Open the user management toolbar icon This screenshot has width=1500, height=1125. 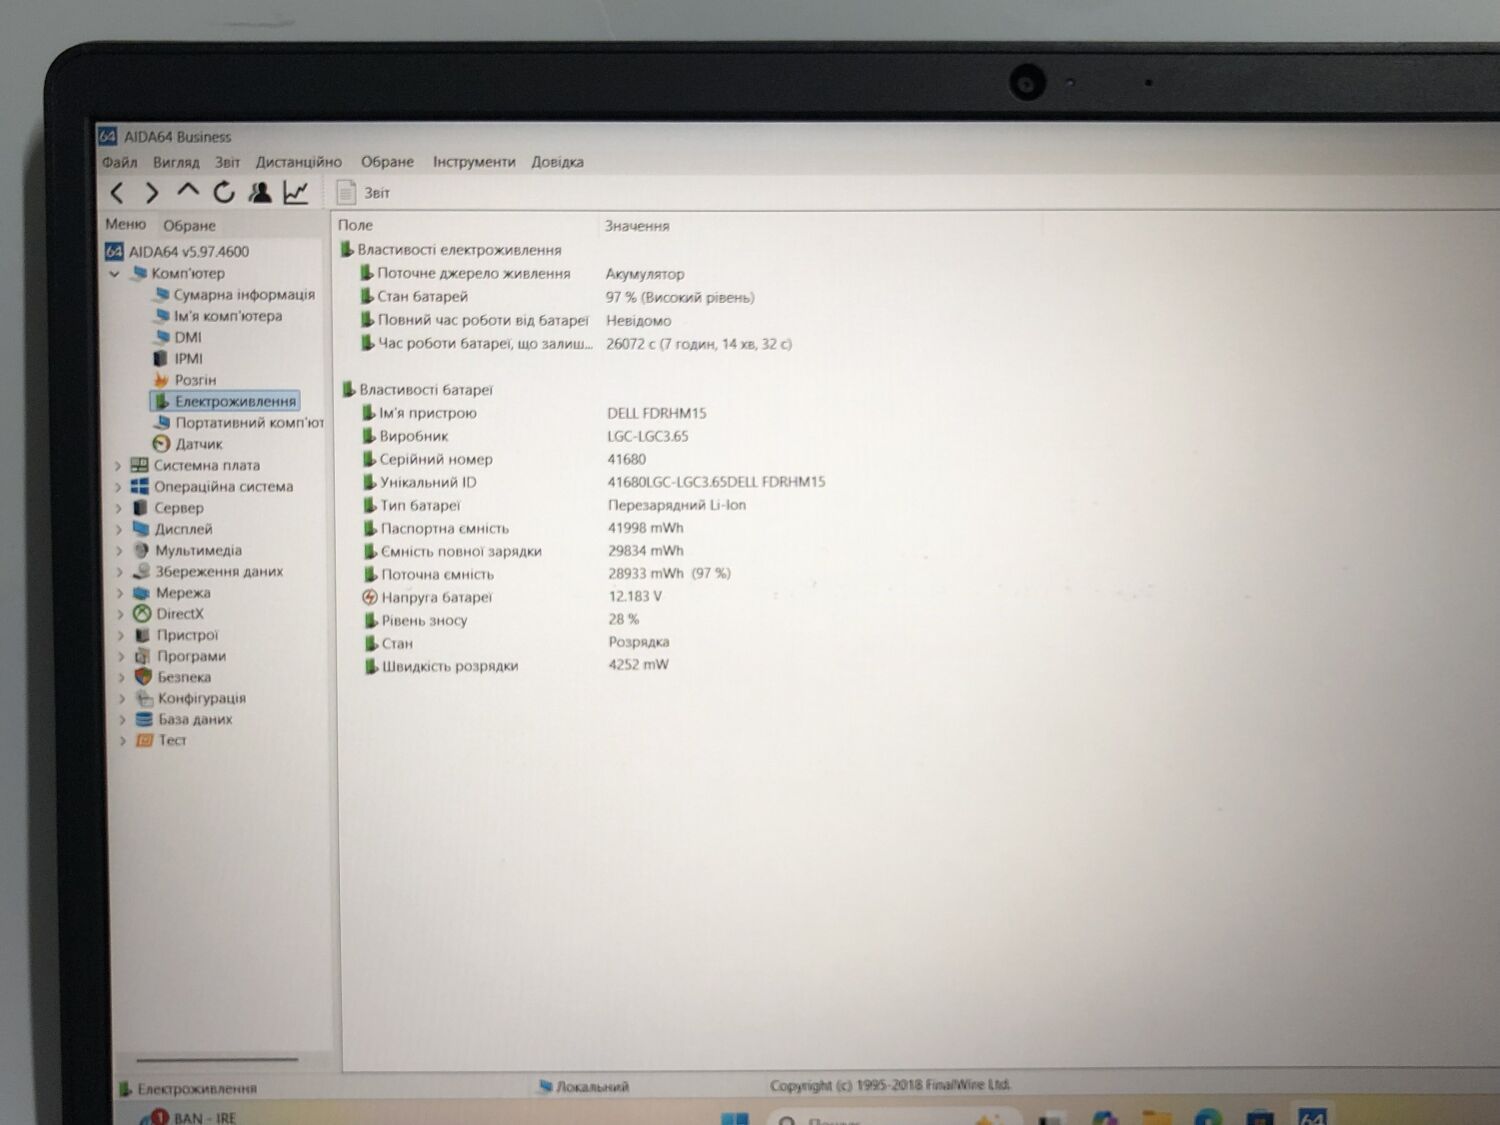click(x=259, y=192)
